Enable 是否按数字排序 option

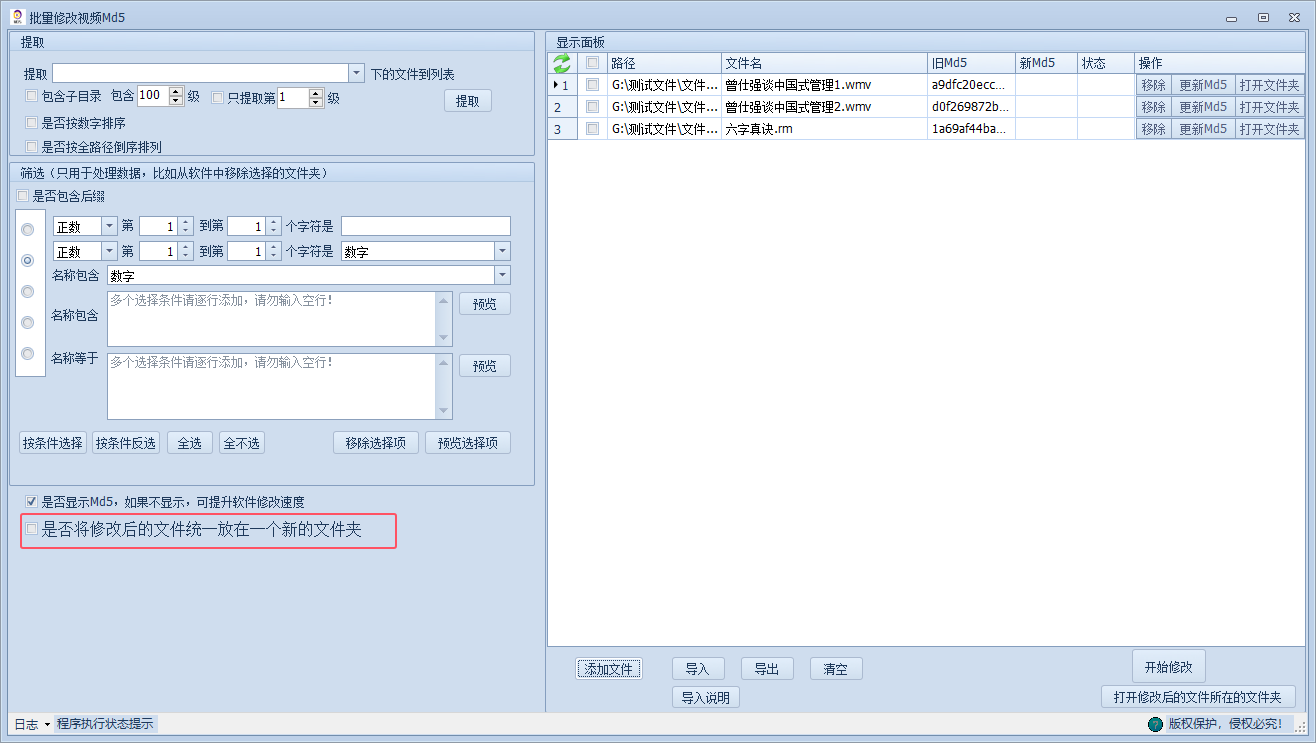pos(31,123)
